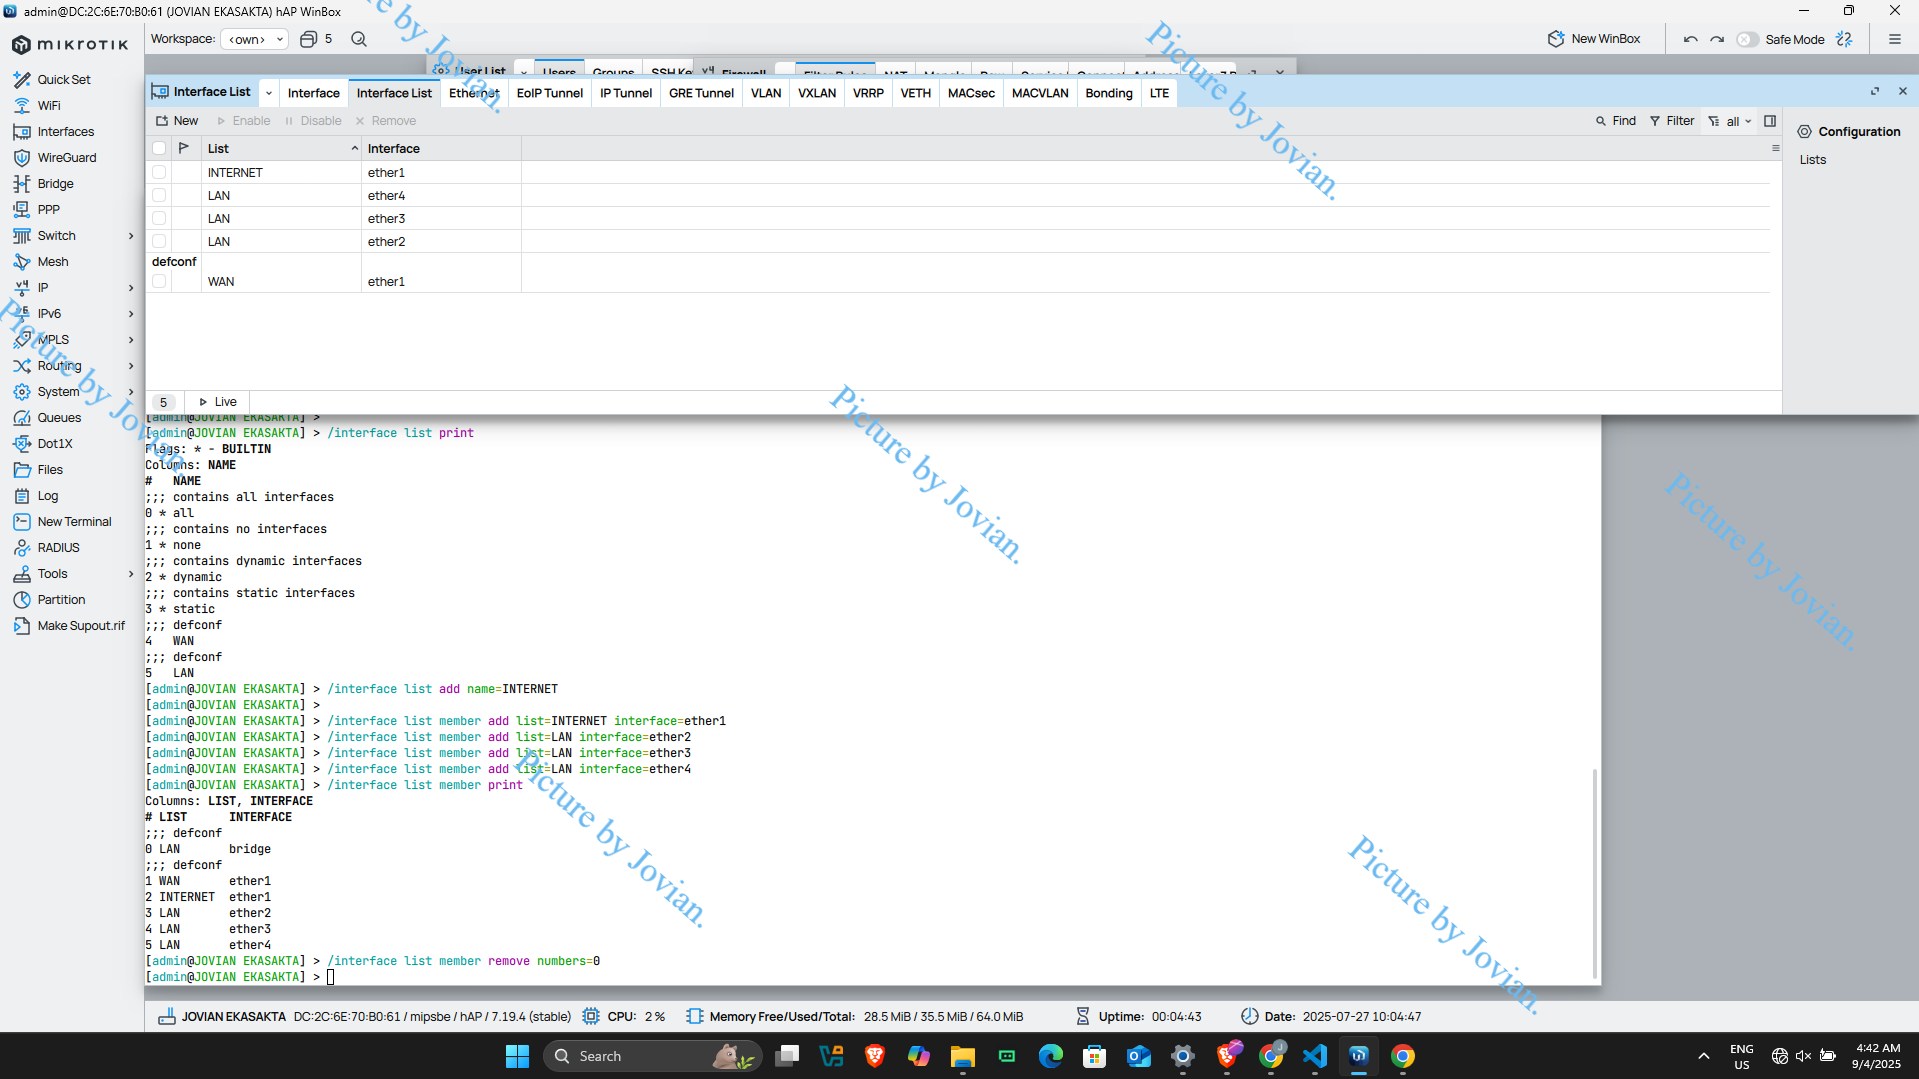The image size is (1919, 1079).
Task: Open the Workspace dropdown
Action: [x=256, y=39]
